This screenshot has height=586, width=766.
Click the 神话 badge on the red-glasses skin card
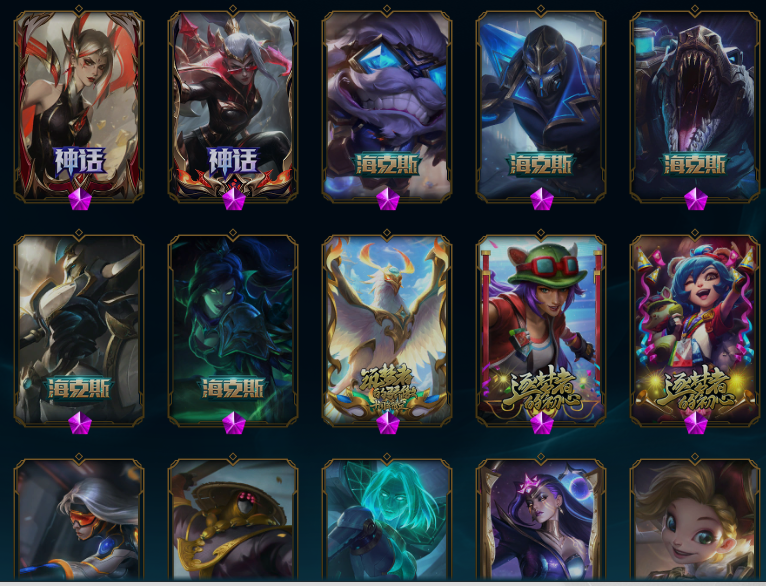click(x=233, y=162)
